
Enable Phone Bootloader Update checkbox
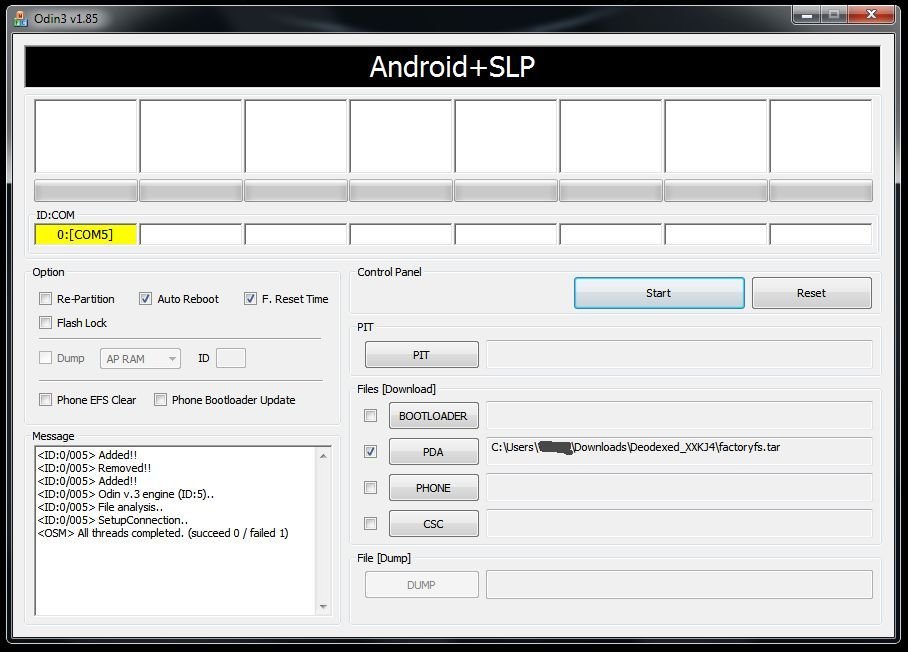[160, 400]
